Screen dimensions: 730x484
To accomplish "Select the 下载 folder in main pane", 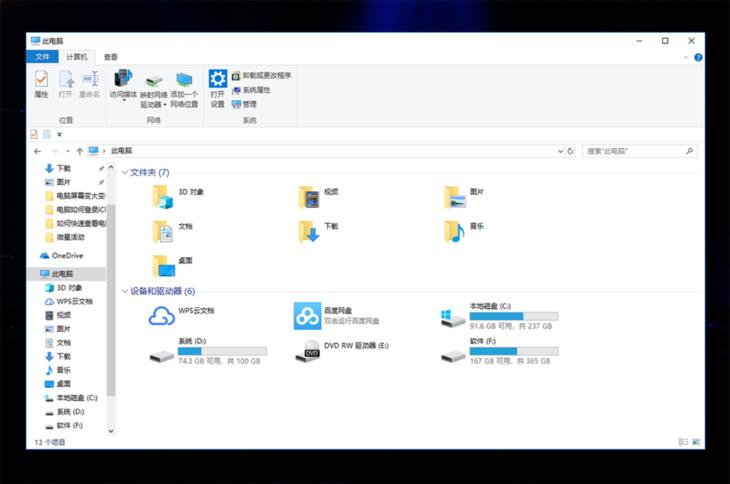I will tap(318, 231).
